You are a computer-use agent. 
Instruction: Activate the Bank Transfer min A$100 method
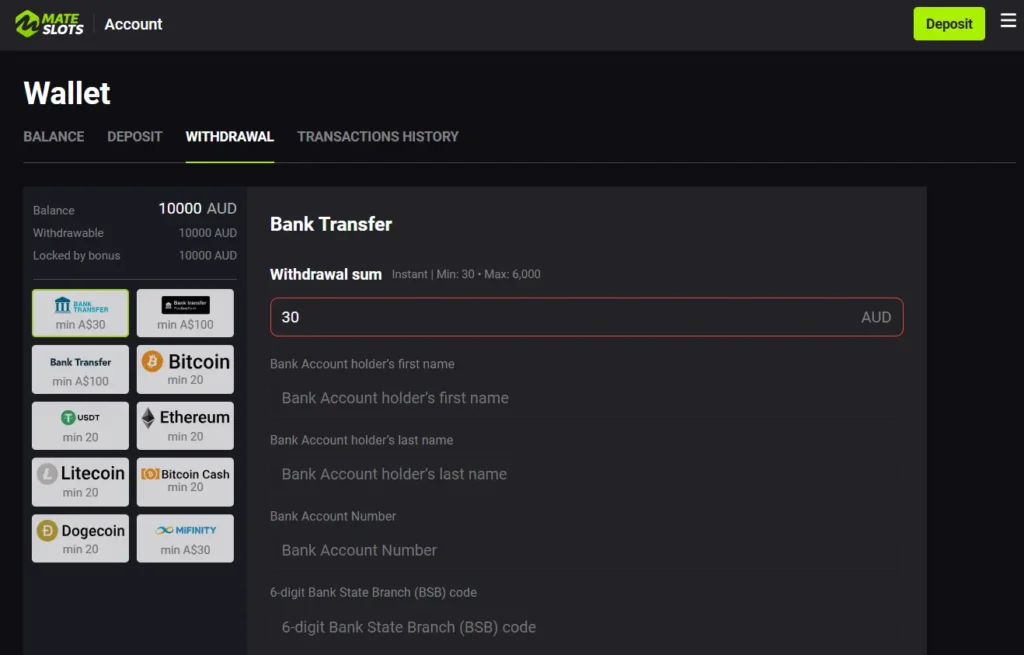[x=80, y=369]
